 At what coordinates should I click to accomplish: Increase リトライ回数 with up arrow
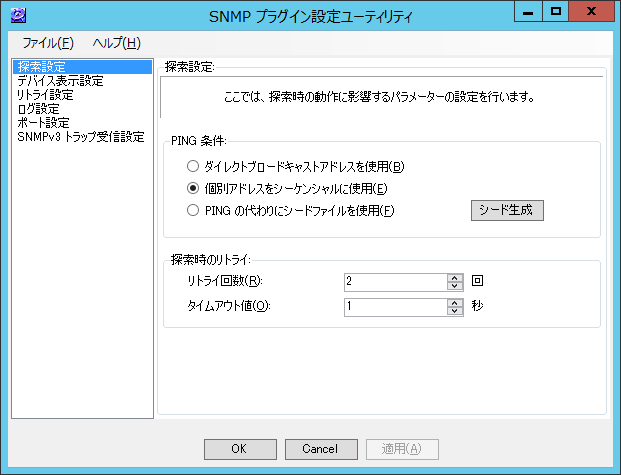point(455,278)
